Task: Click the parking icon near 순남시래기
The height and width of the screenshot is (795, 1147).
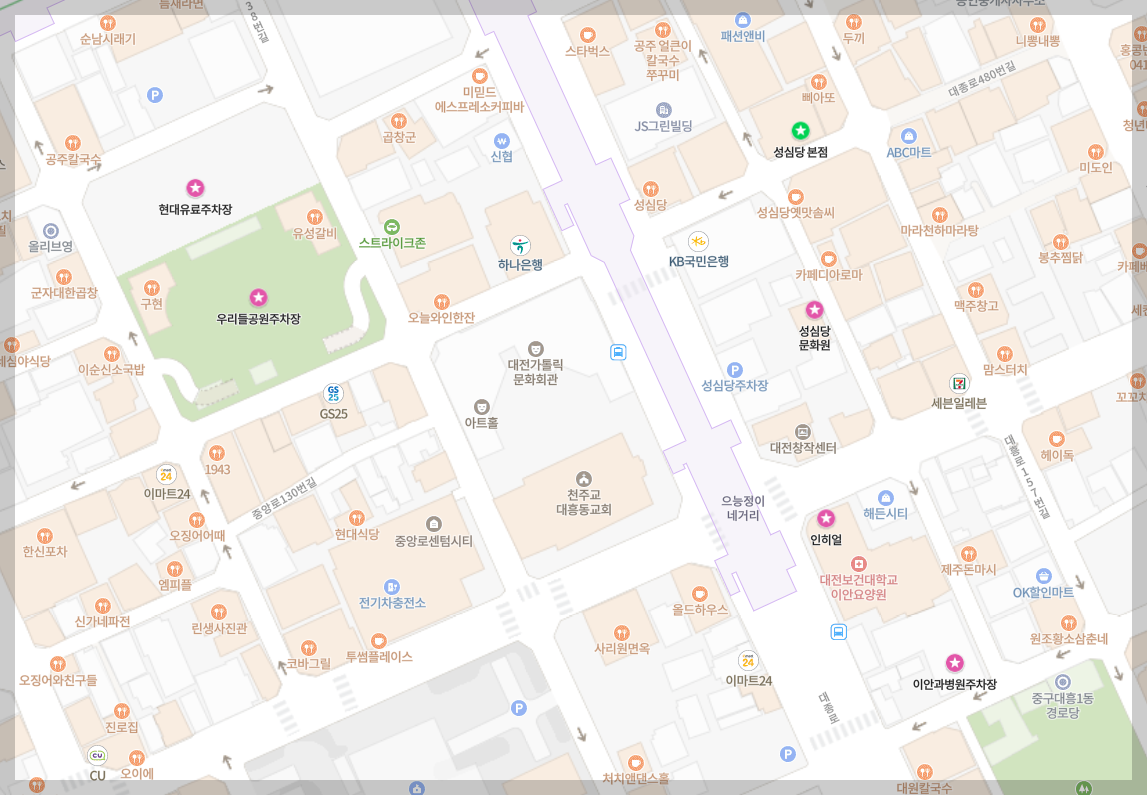Action: 154,95
